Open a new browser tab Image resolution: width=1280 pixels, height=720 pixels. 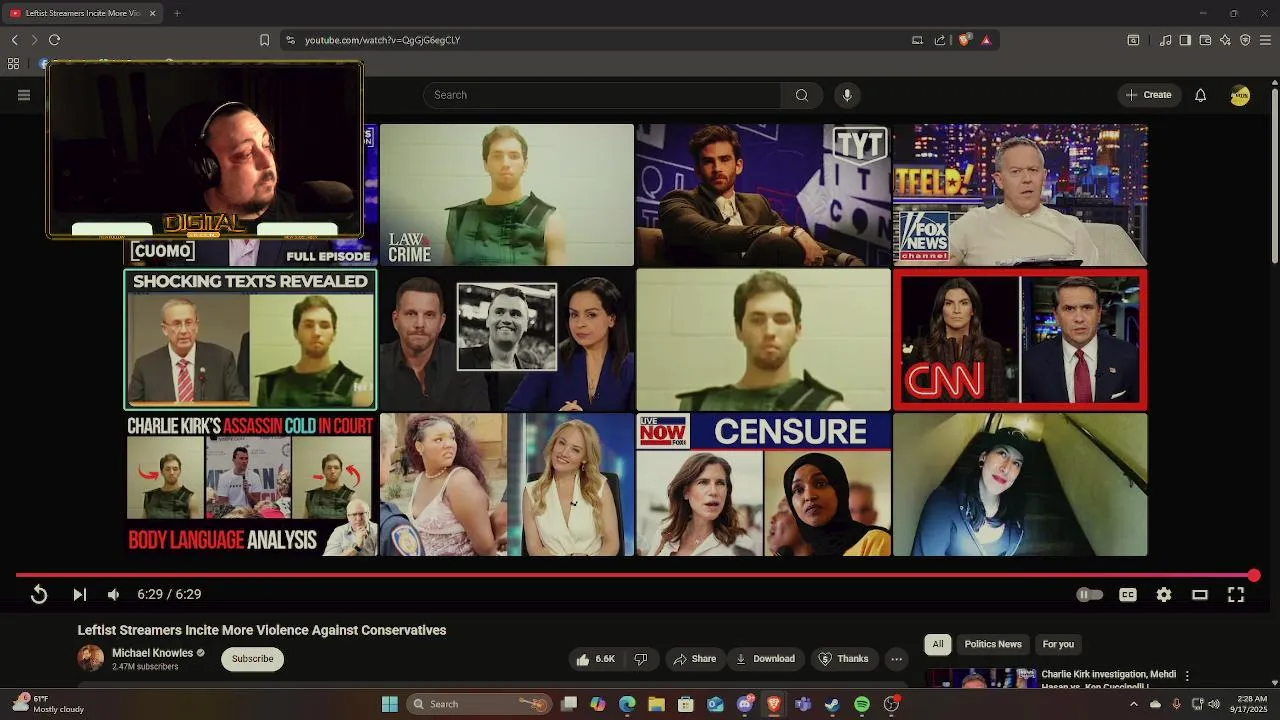[177, 13]
